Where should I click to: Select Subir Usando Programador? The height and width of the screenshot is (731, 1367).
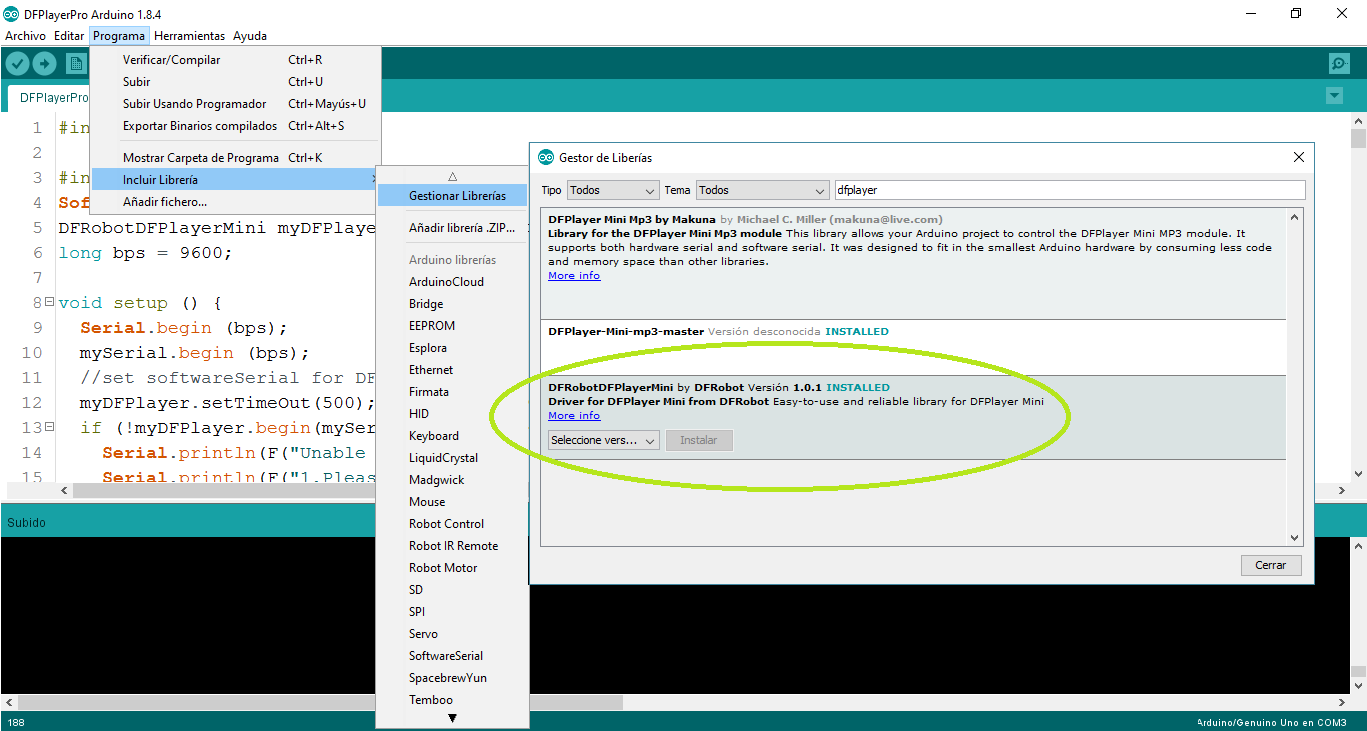[235, 104]
